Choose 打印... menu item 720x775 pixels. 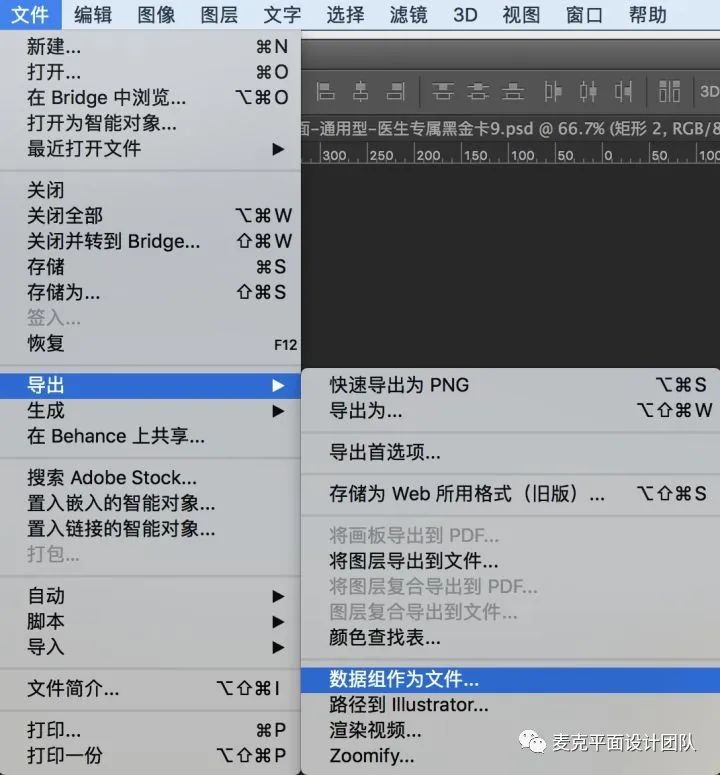tap(150, 730)
